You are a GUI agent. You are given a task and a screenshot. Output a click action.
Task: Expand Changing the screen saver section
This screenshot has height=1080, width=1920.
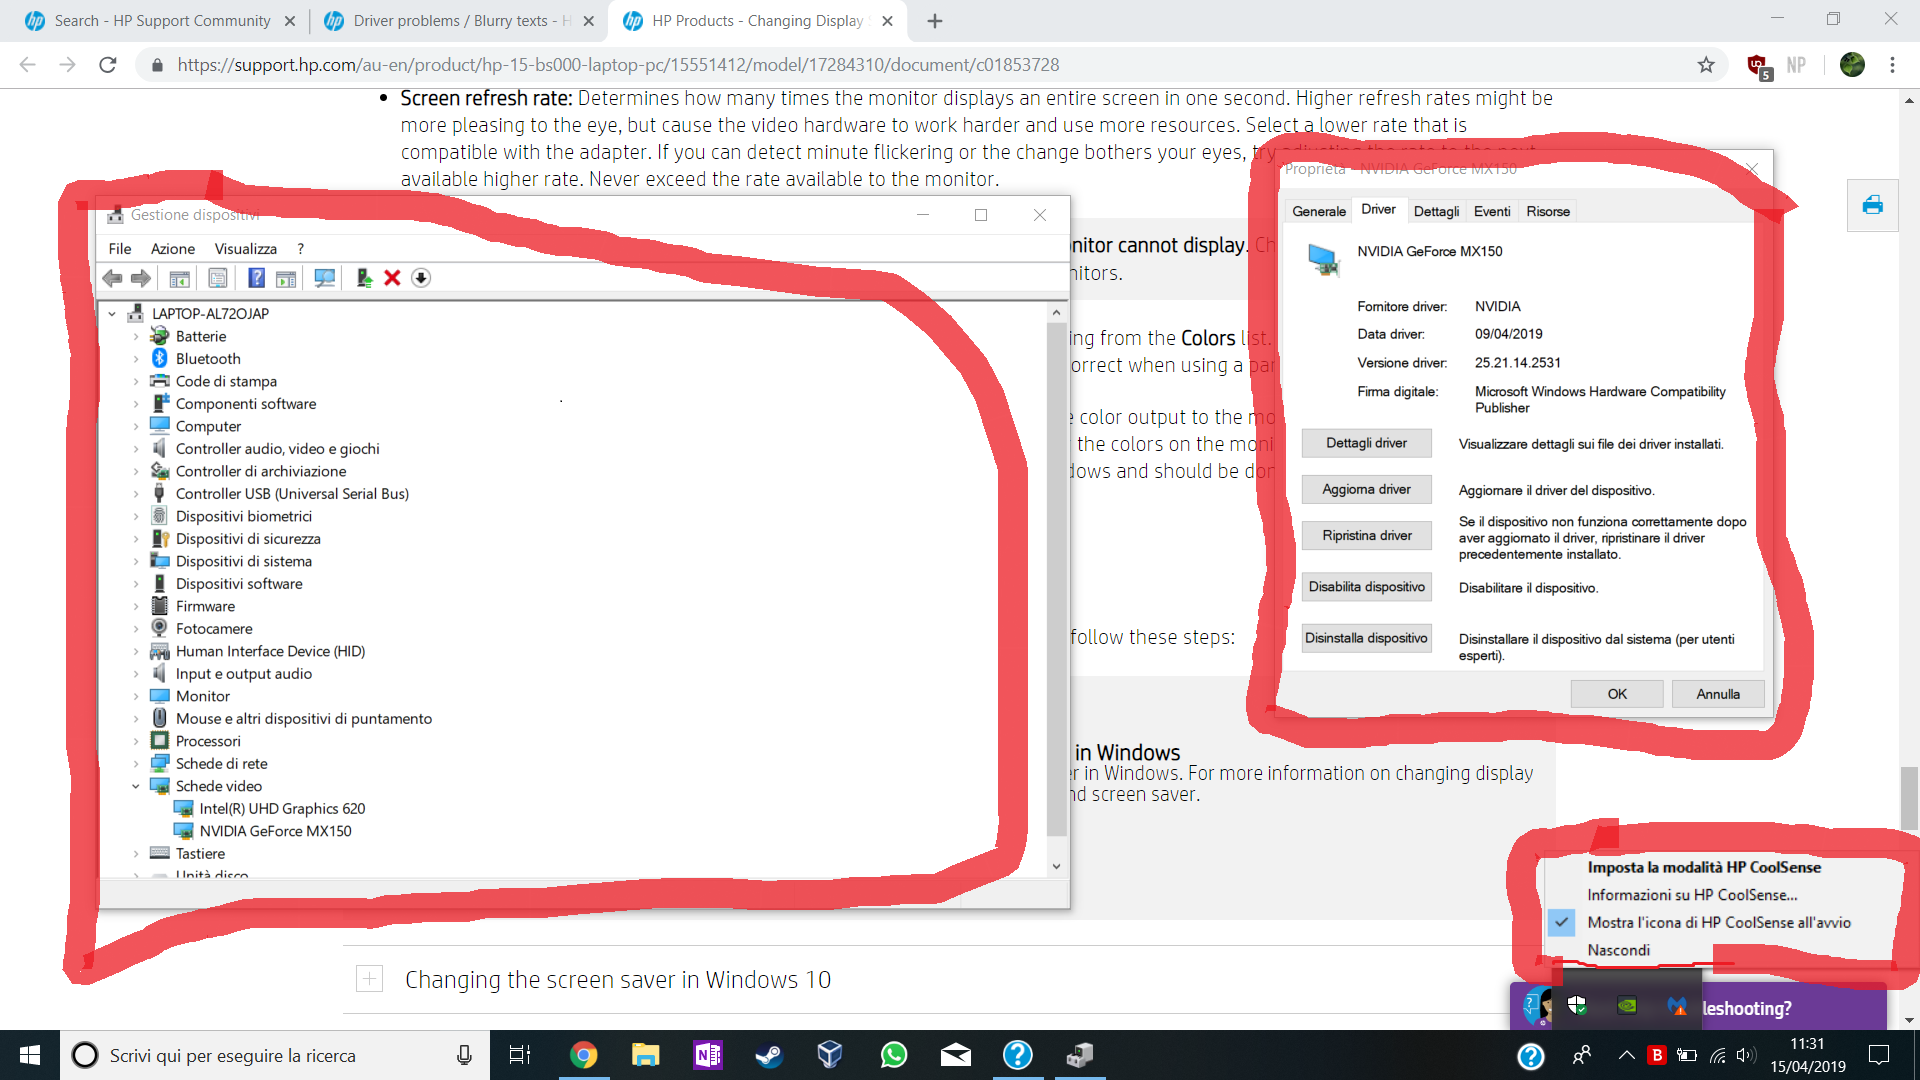pyautogui.click(x=369, y=979)
